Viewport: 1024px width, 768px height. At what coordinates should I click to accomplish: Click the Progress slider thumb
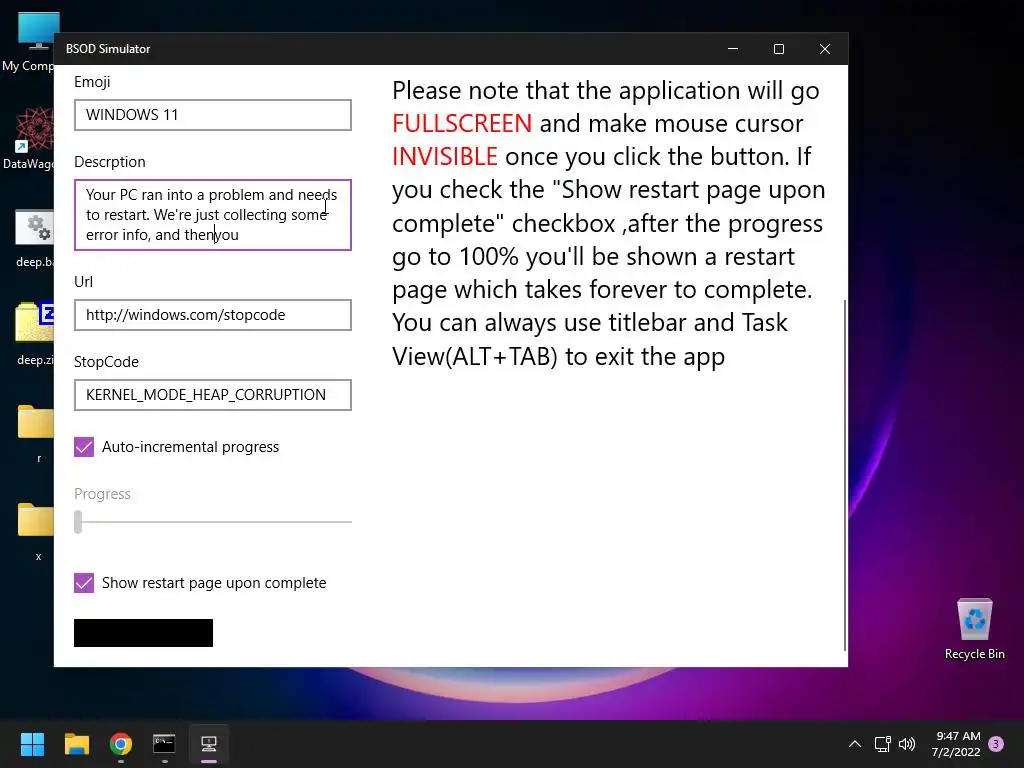[x=78, y=522]
